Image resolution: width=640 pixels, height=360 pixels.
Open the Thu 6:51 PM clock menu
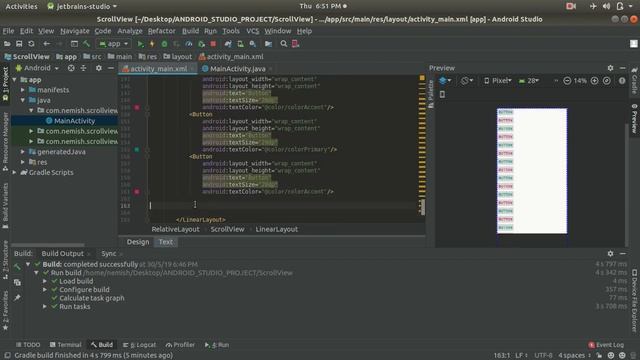322,6
